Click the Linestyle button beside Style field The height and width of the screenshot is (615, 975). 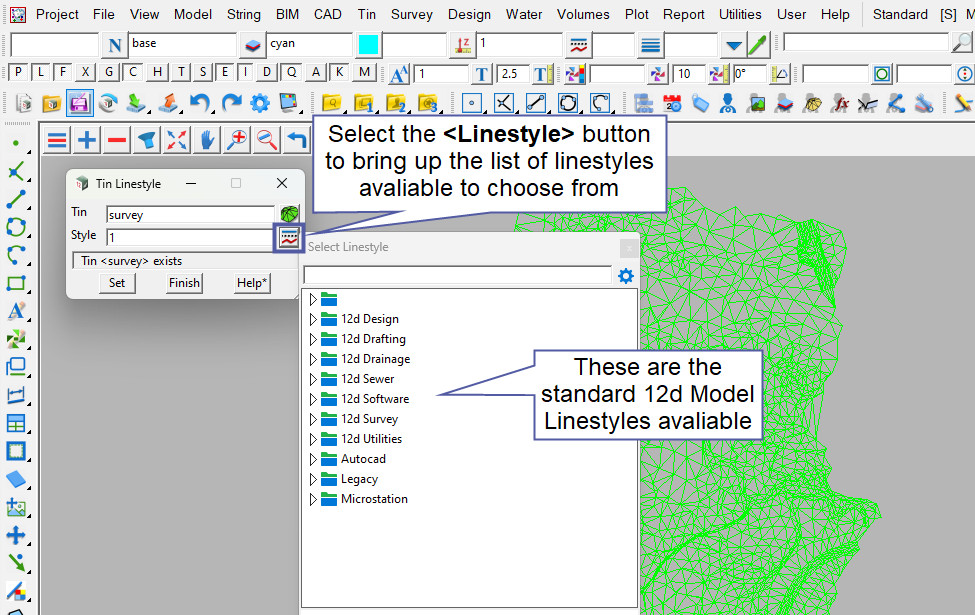coord(289,237)
